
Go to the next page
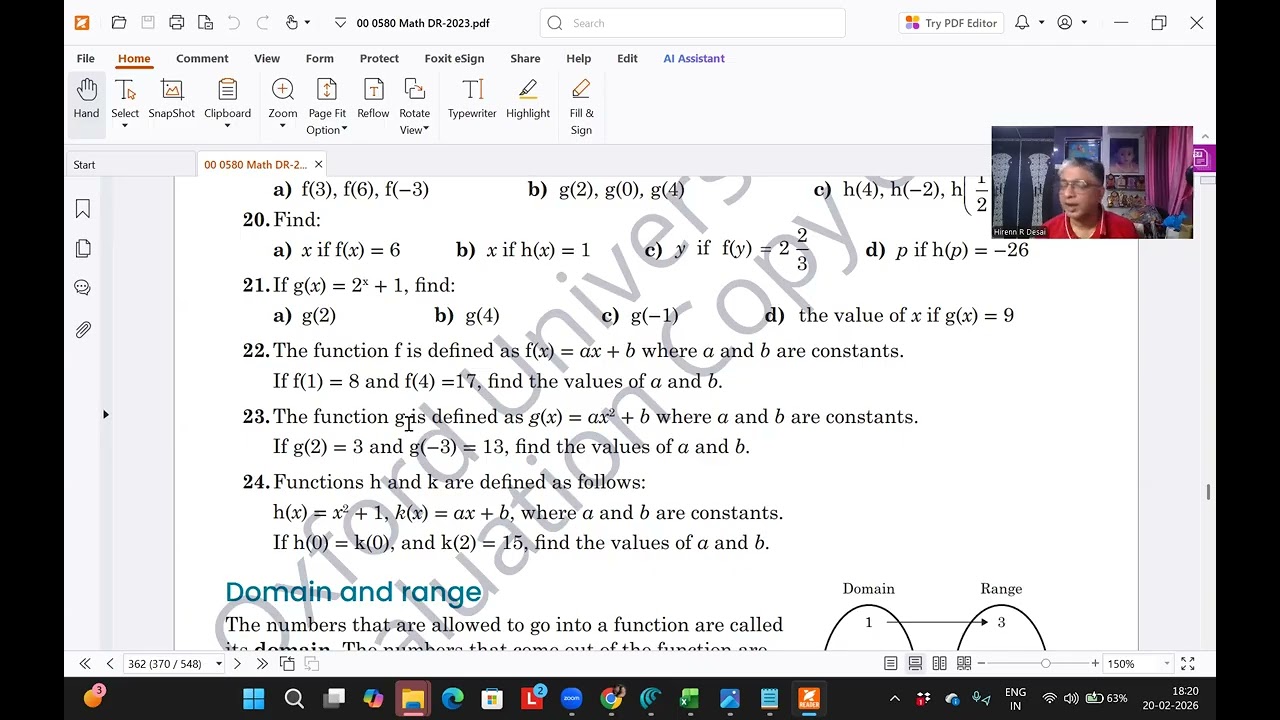[x=237, y=664]
